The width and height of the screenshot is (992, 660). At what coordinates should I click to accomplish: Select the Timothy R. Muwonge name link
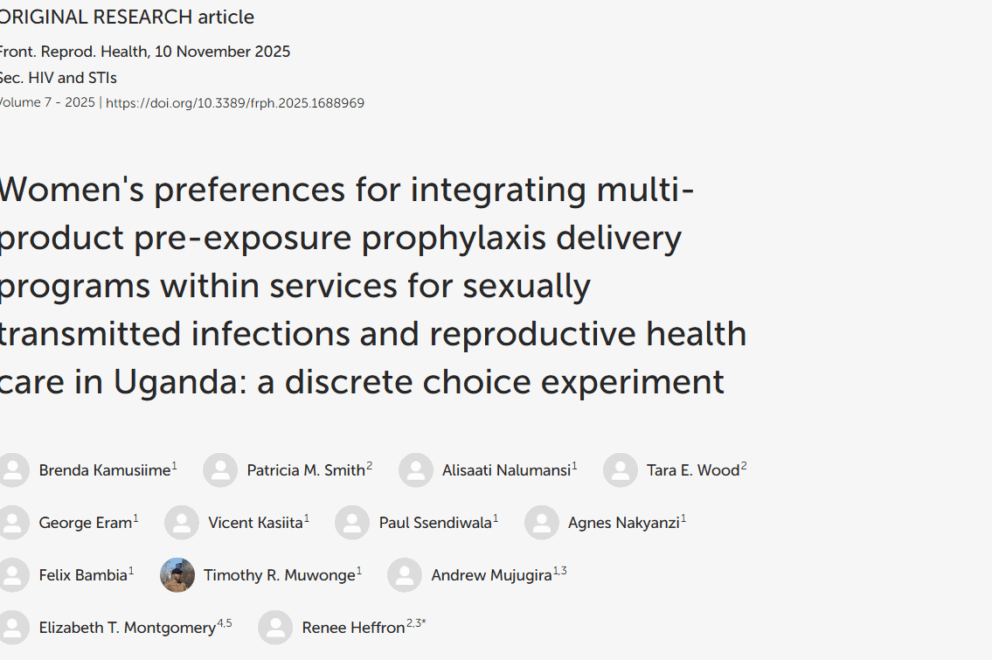pyautogui.click(x=279, y=575)
